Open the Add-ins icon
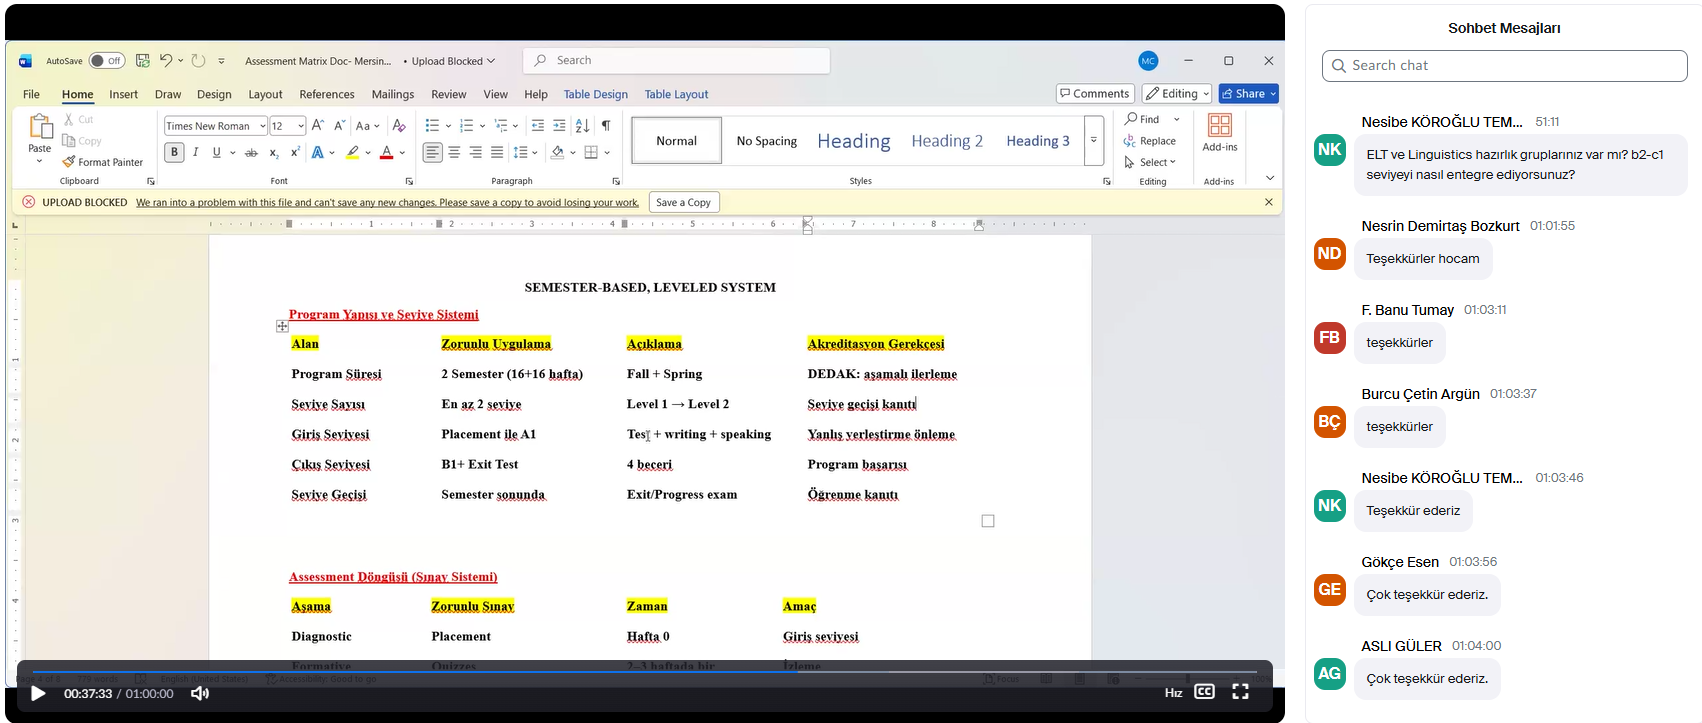This screenshot has height=723, width=1702. click(1219, 132)
